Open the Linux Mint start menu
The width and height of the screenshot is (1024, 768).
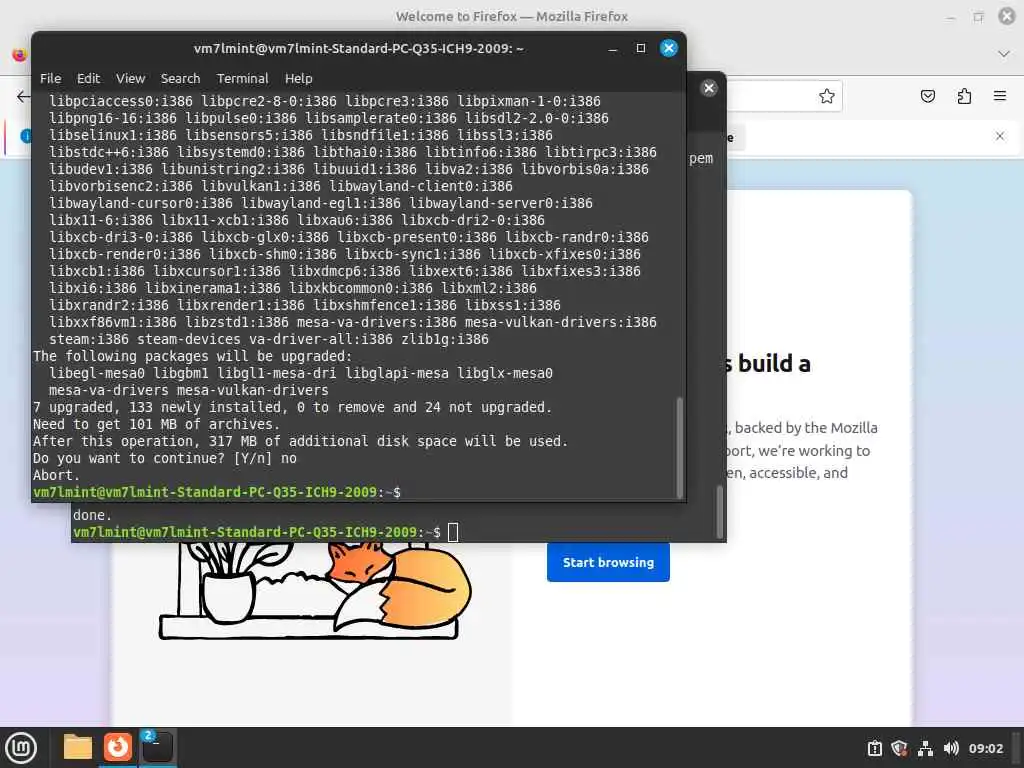pyautogui.click(x=21, y=748)
